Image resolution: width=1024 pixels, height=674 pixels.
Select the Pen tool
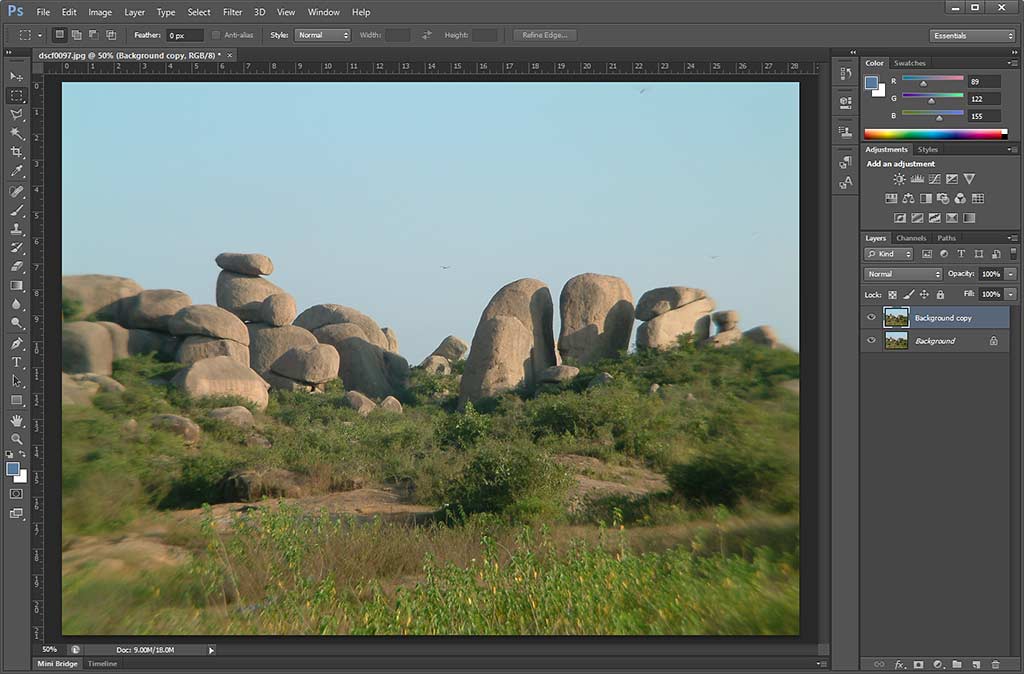click(16, 344)
